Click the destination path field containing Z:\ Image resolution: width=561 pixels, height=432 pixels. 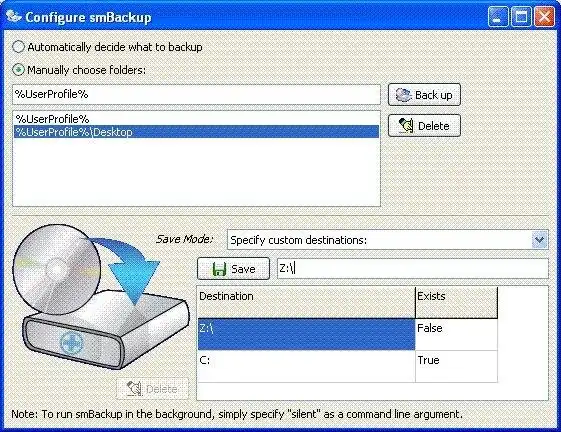(413, 268)
